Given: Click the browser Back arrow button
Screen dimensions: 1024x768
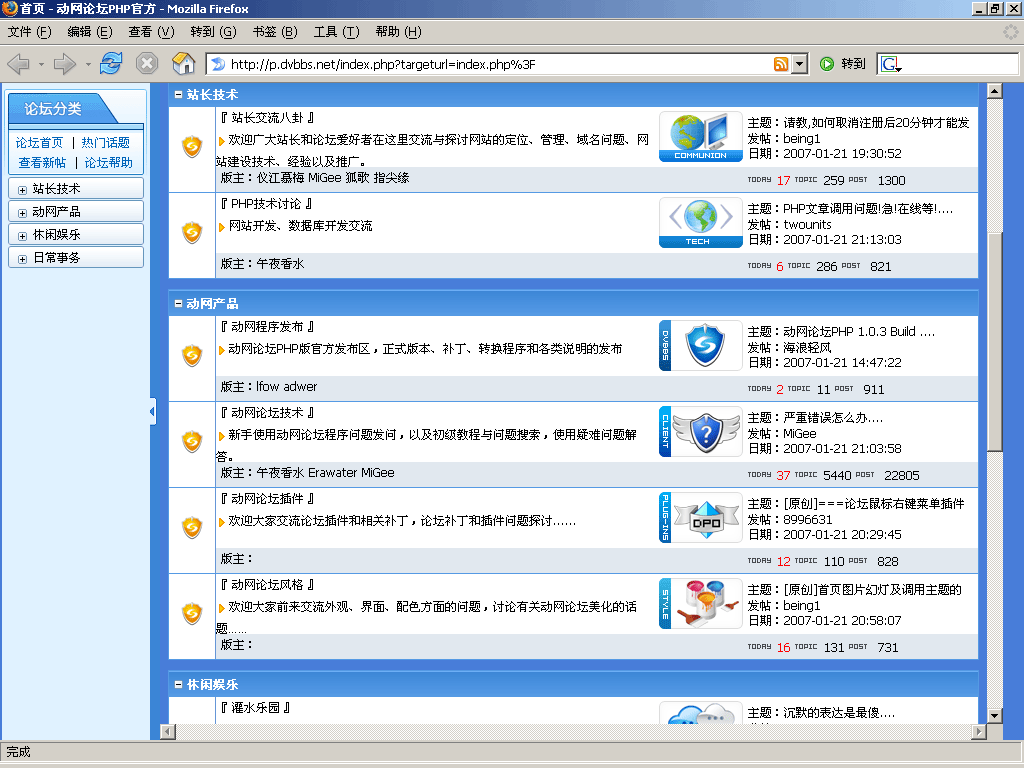Looking at the screenshot, I should (18, 64).
